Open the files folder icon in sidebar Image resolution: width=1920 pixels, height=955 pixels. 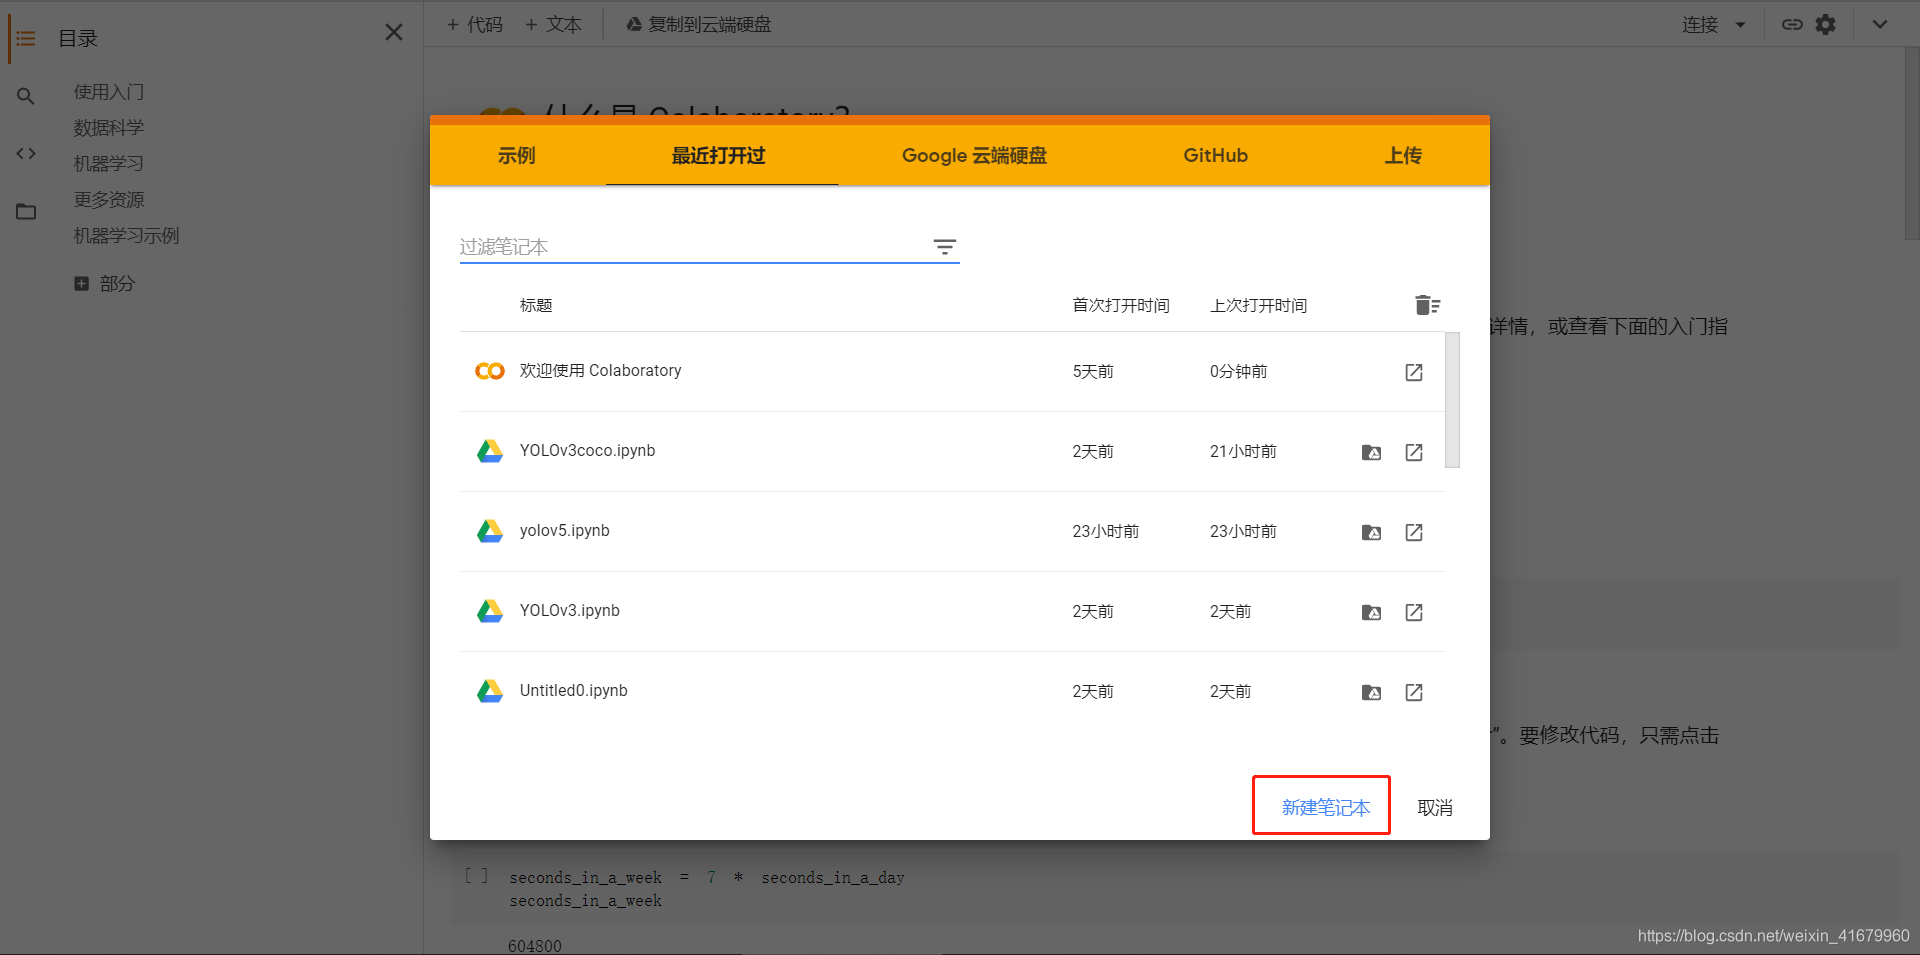(26, 211)
